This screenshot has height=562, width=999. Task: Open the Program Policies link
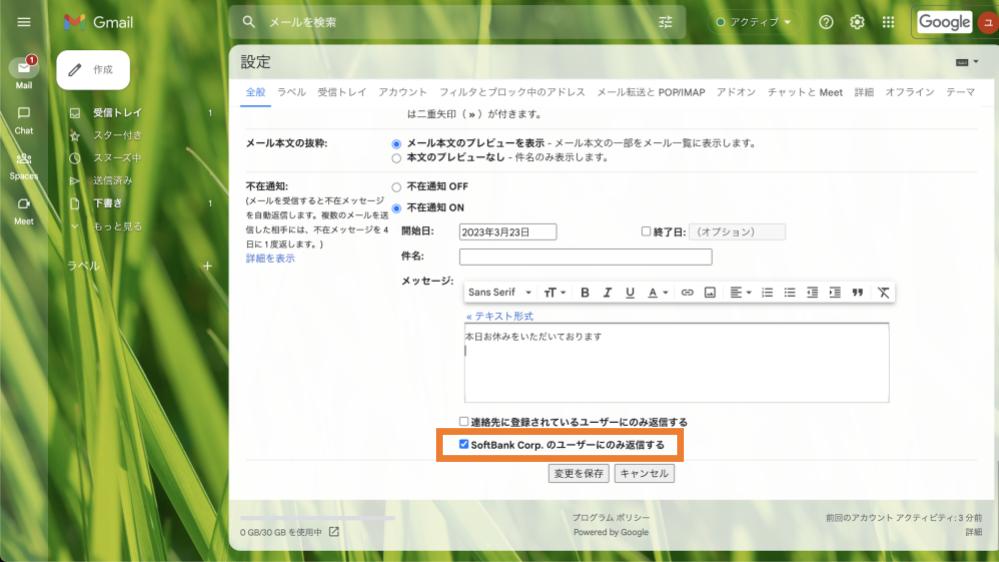click(x=610, y=517)
